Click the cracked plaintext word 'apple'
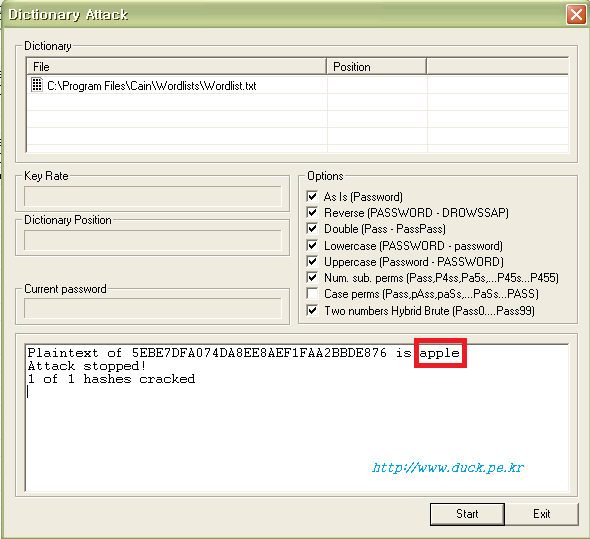Screen dimensions: 590x539 [x=439, y=353]
